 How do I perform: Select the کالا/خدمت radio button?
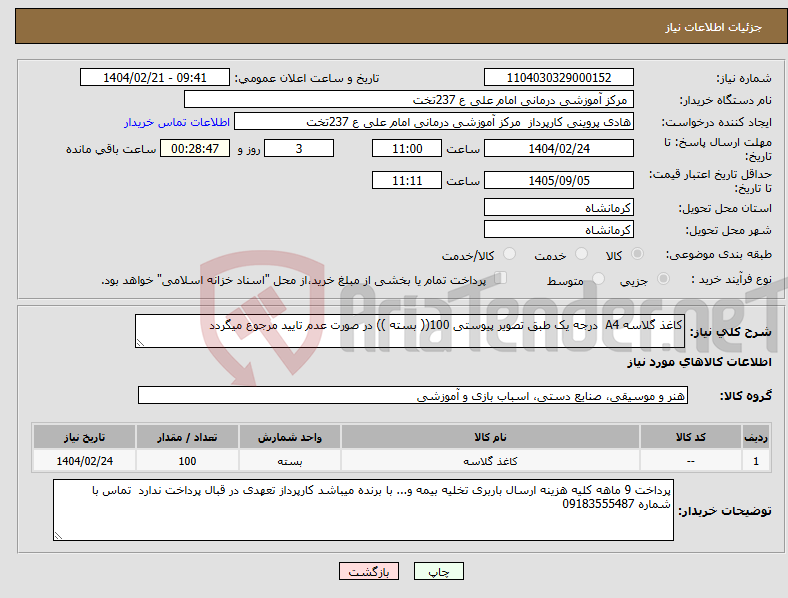(510, 254)
